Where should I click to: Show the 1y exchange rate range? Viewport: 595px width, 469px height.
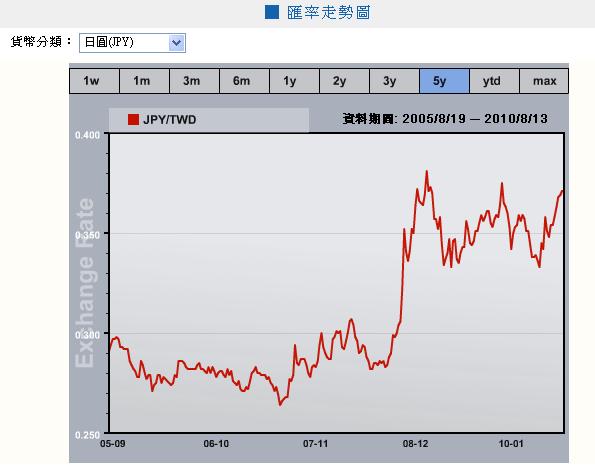tap(294, 81)
